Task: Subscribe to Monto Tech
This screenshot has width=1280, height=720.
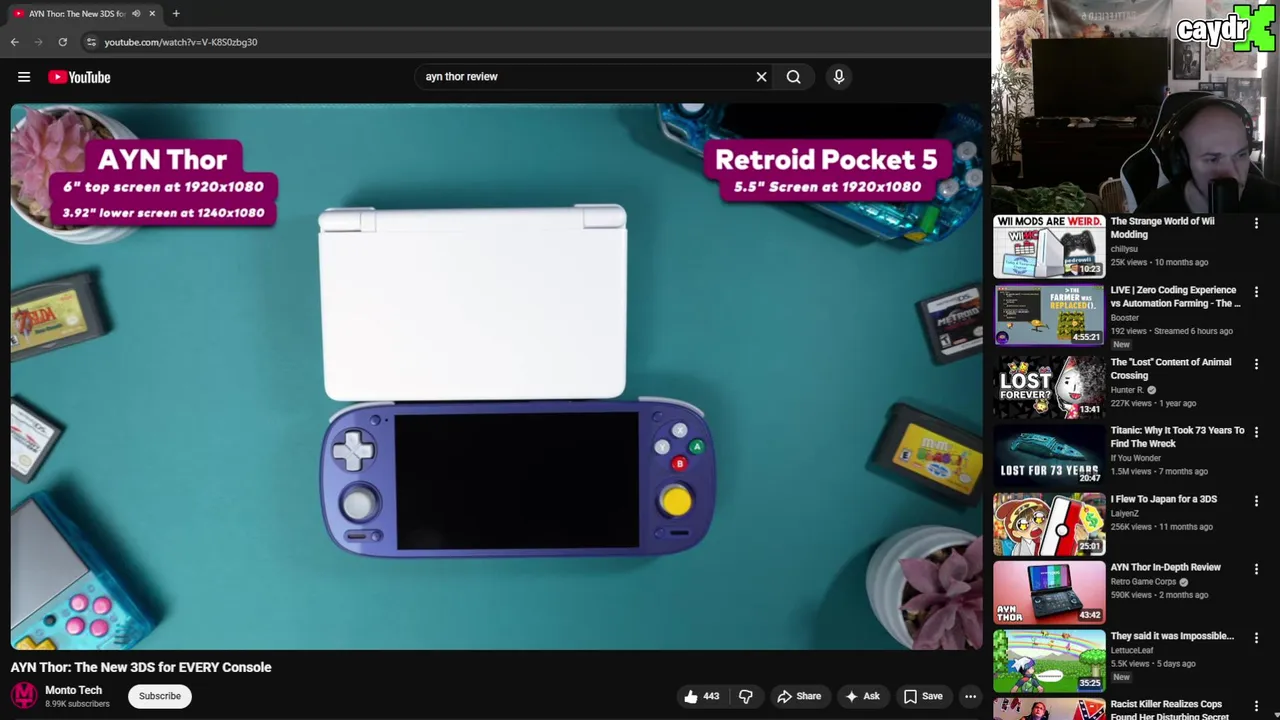Action: tap(160, 696)
